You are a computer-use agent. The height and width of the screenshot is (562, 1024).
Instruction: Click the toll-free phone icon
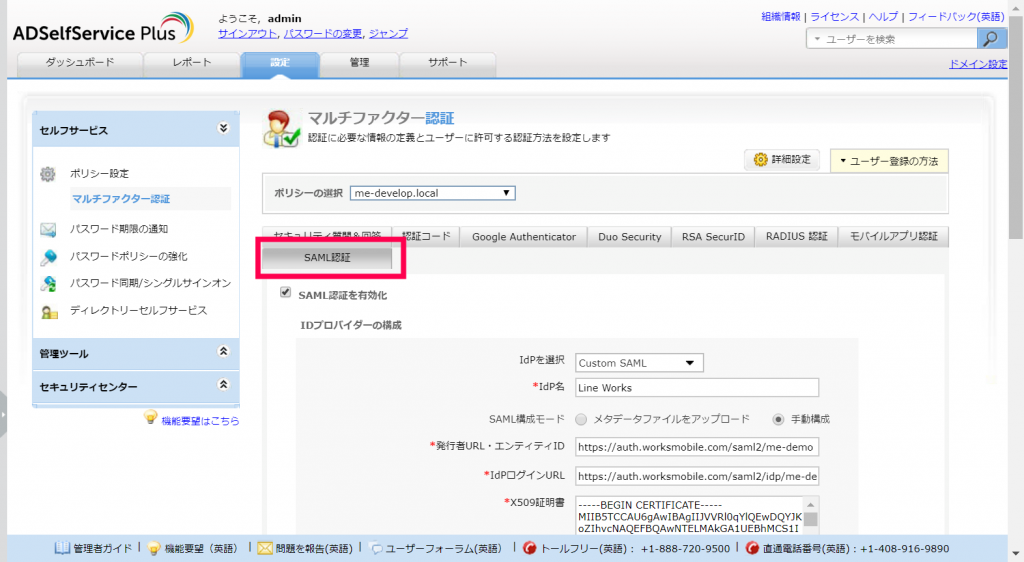pos(529,548)
